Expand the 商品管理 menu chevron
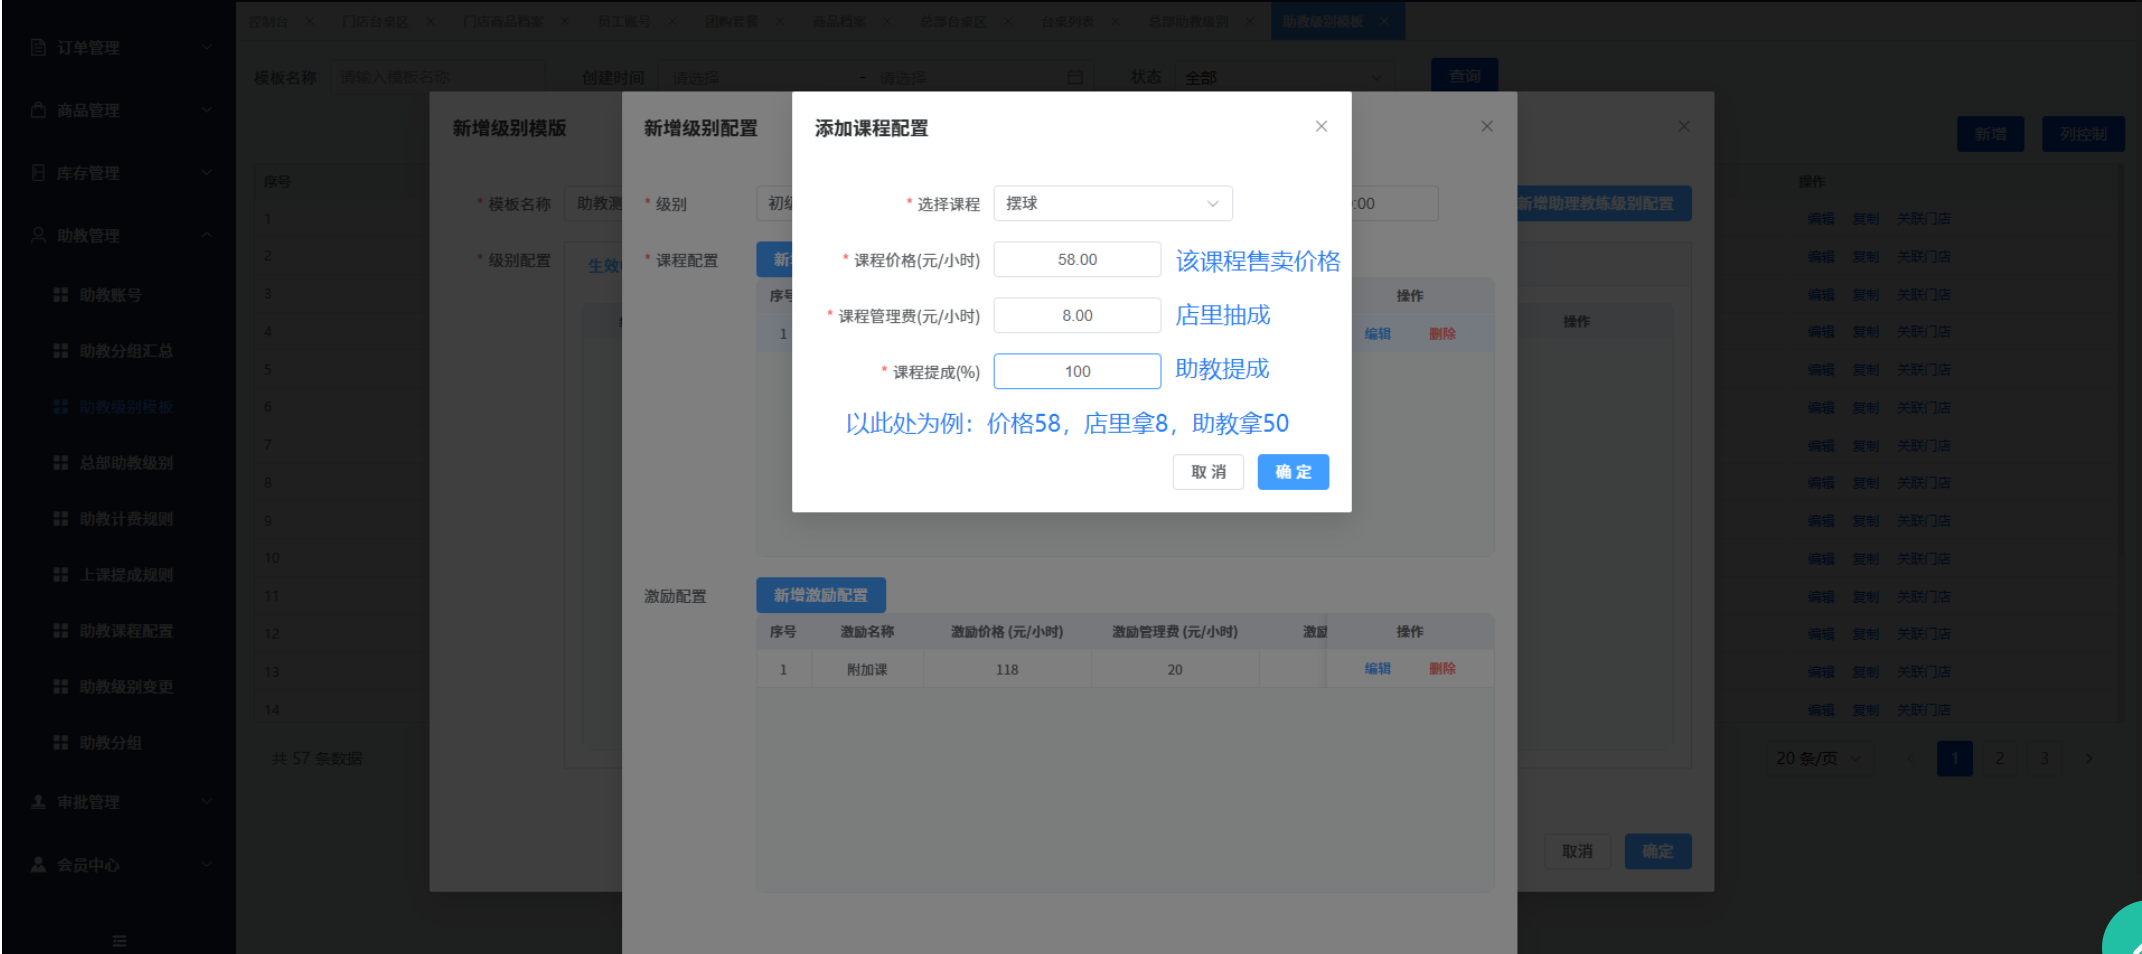The image size is (2142, 954). 207,110
